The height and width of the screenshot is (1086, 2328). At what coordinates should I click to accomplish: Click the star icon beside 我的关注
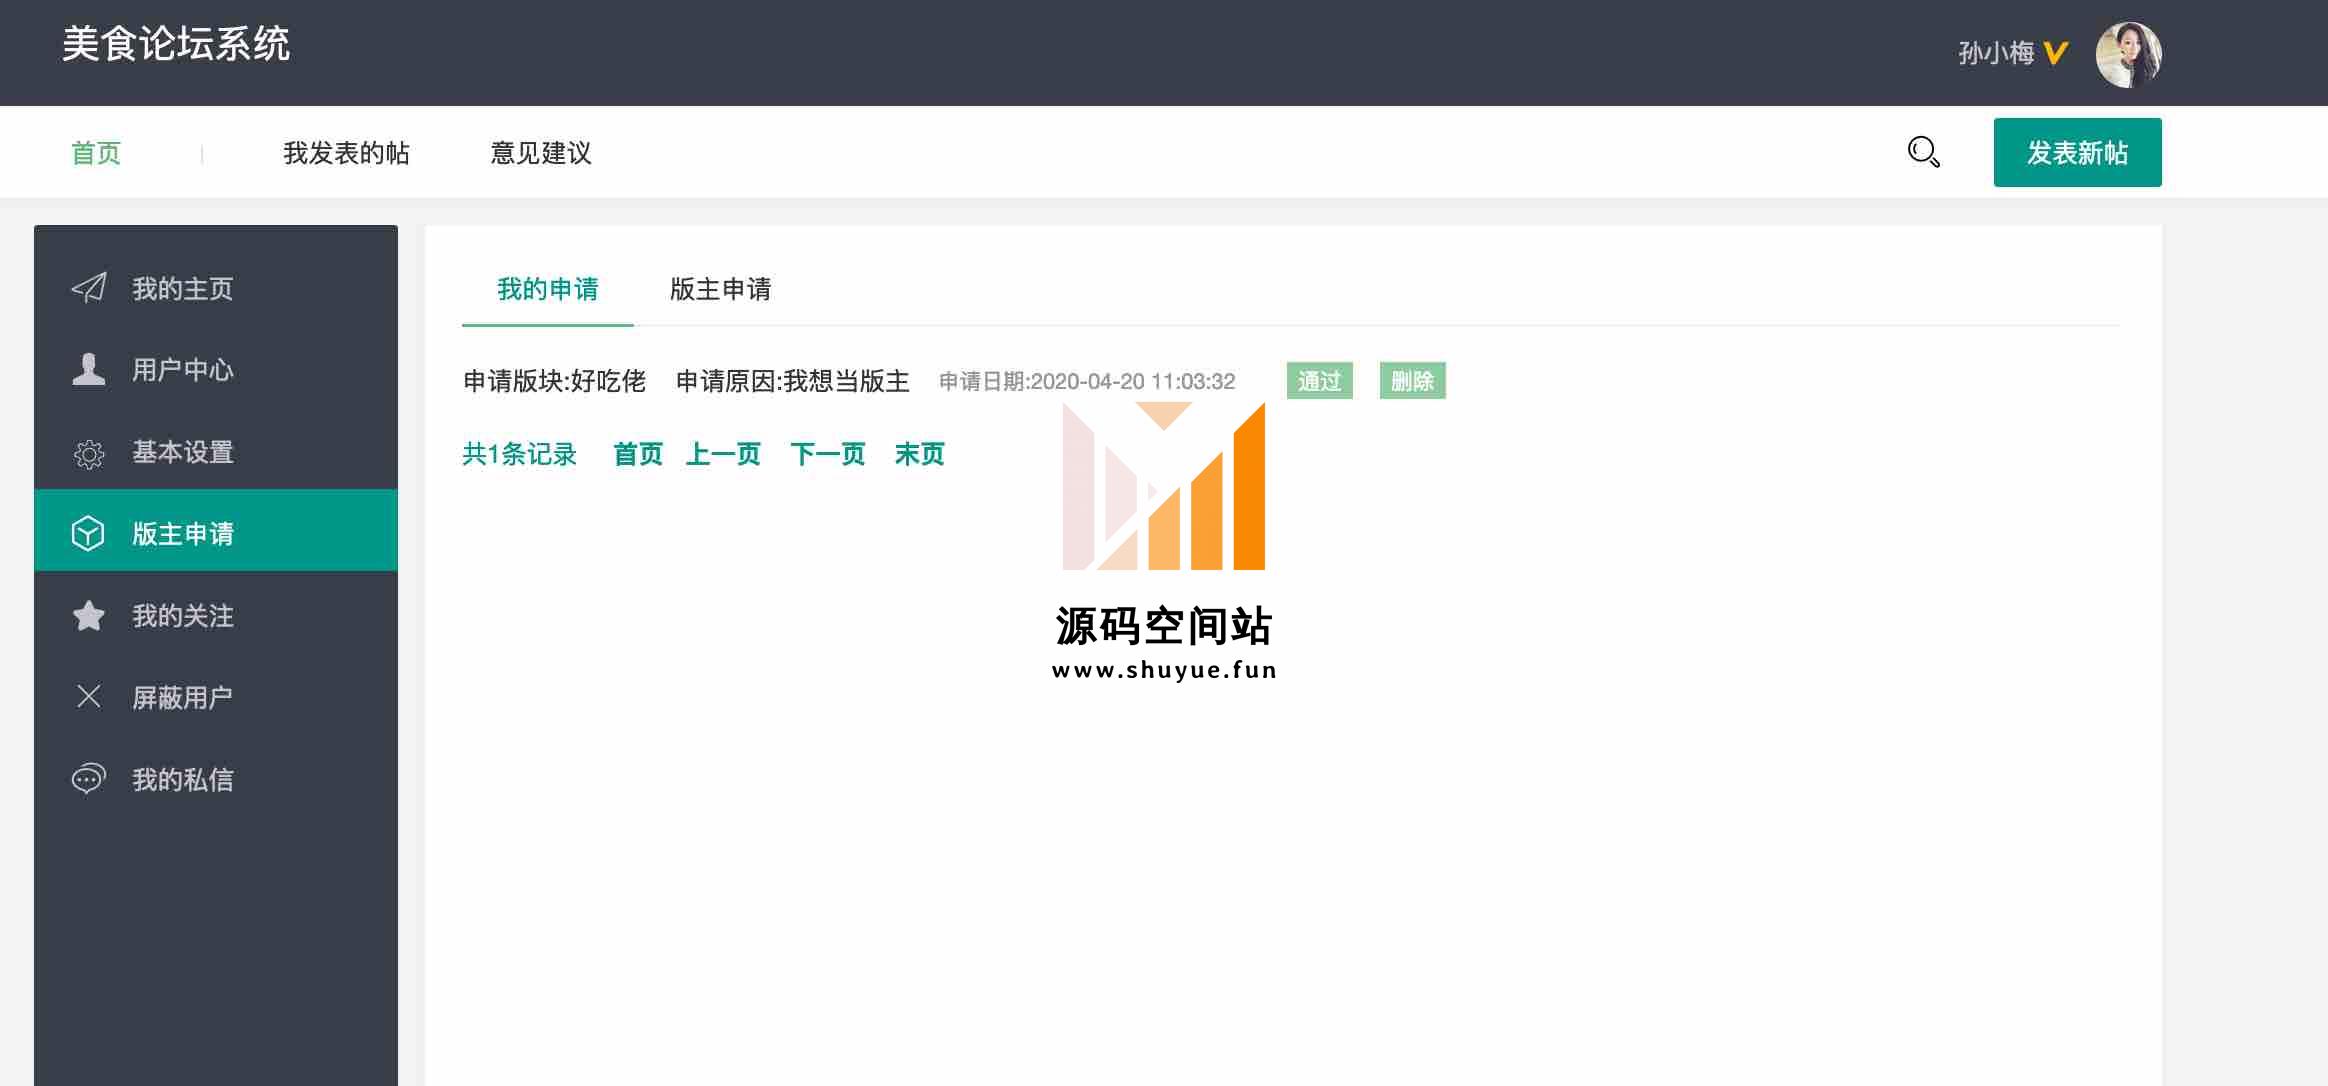click(x=89, y=615)
